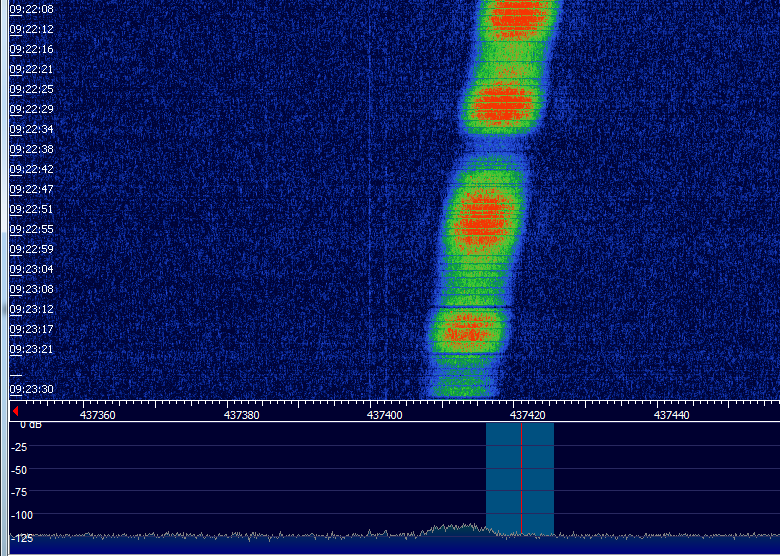Click the 09:22:08 waterfall timestamp

31,9
